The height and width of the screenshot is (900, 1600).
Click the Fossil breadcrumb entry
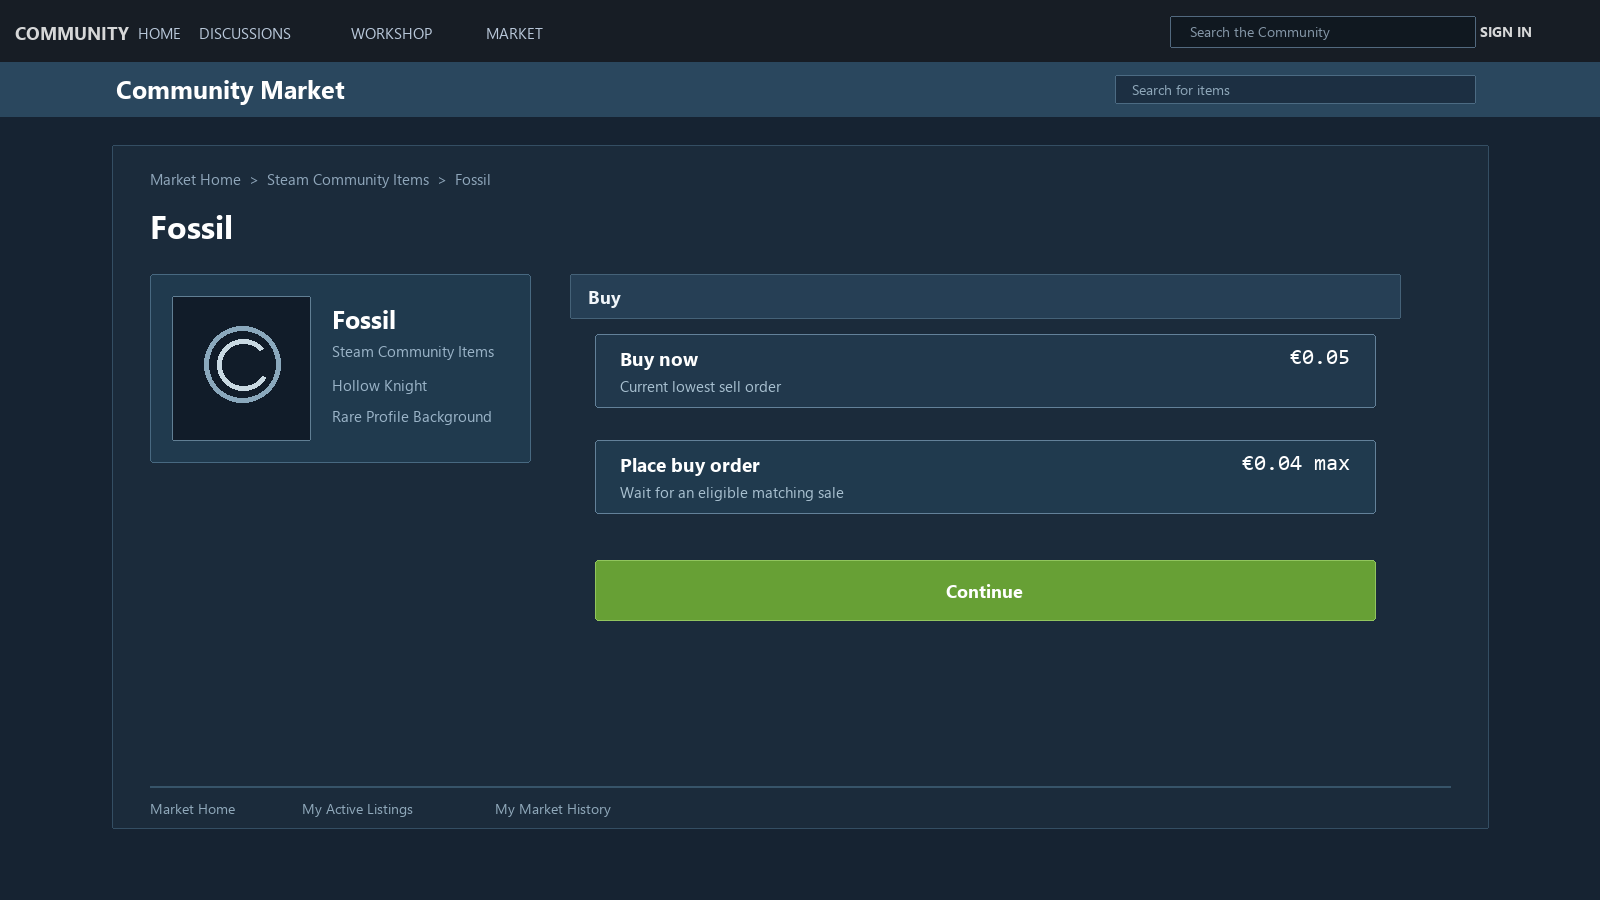coord(472,180)
